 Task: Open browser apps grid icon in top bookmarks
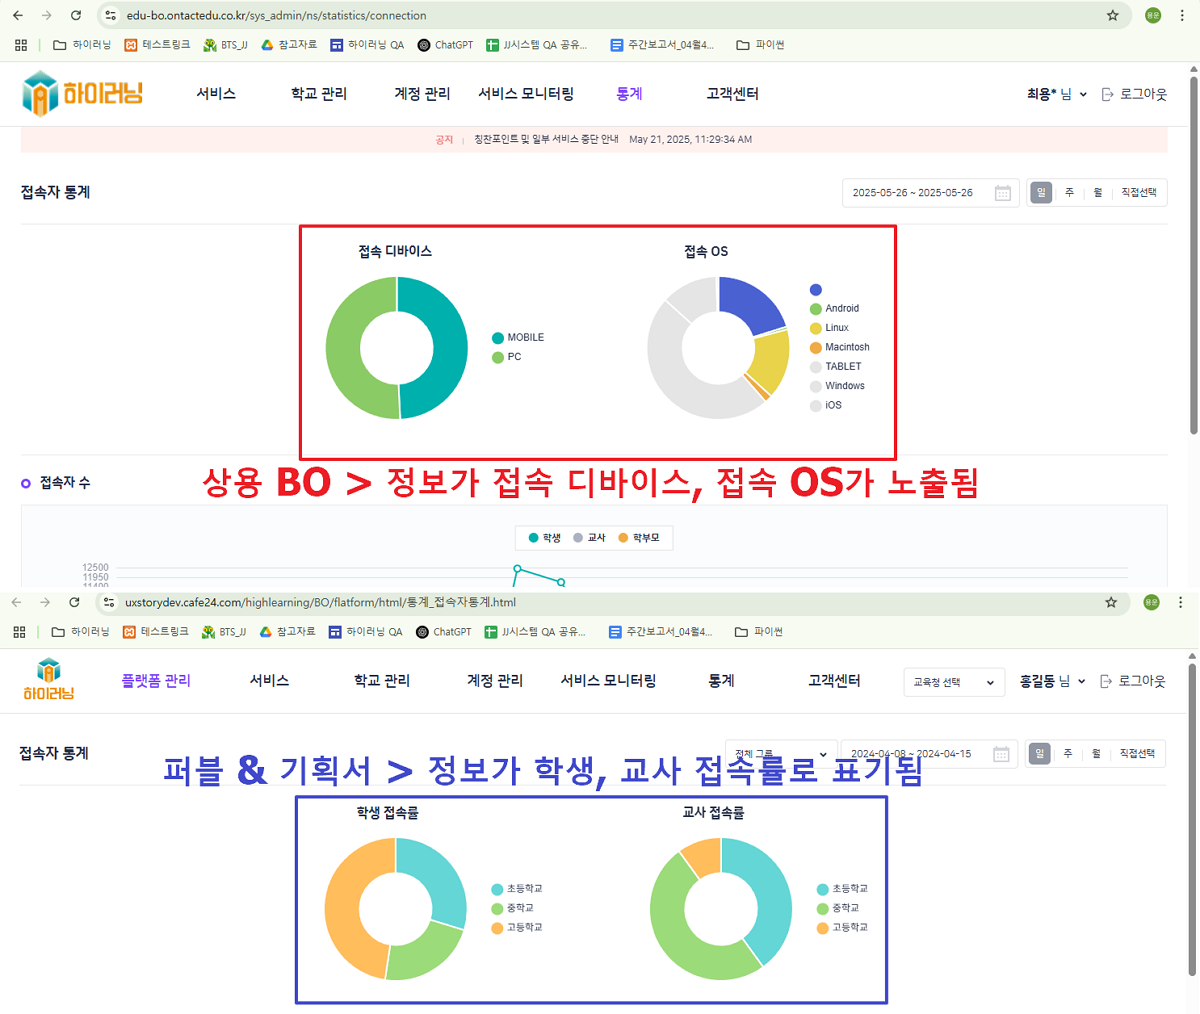21,45
